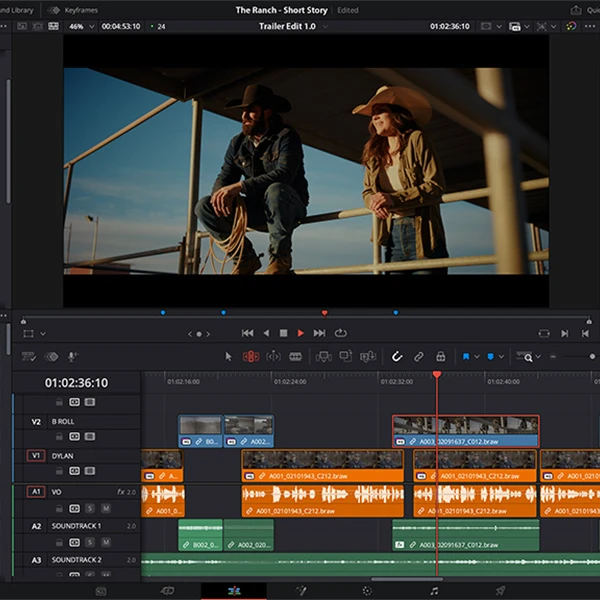The width and height of the screenshot is (600, 600).
Task: Click the Position Lock padlock icon
Action: 440,356
